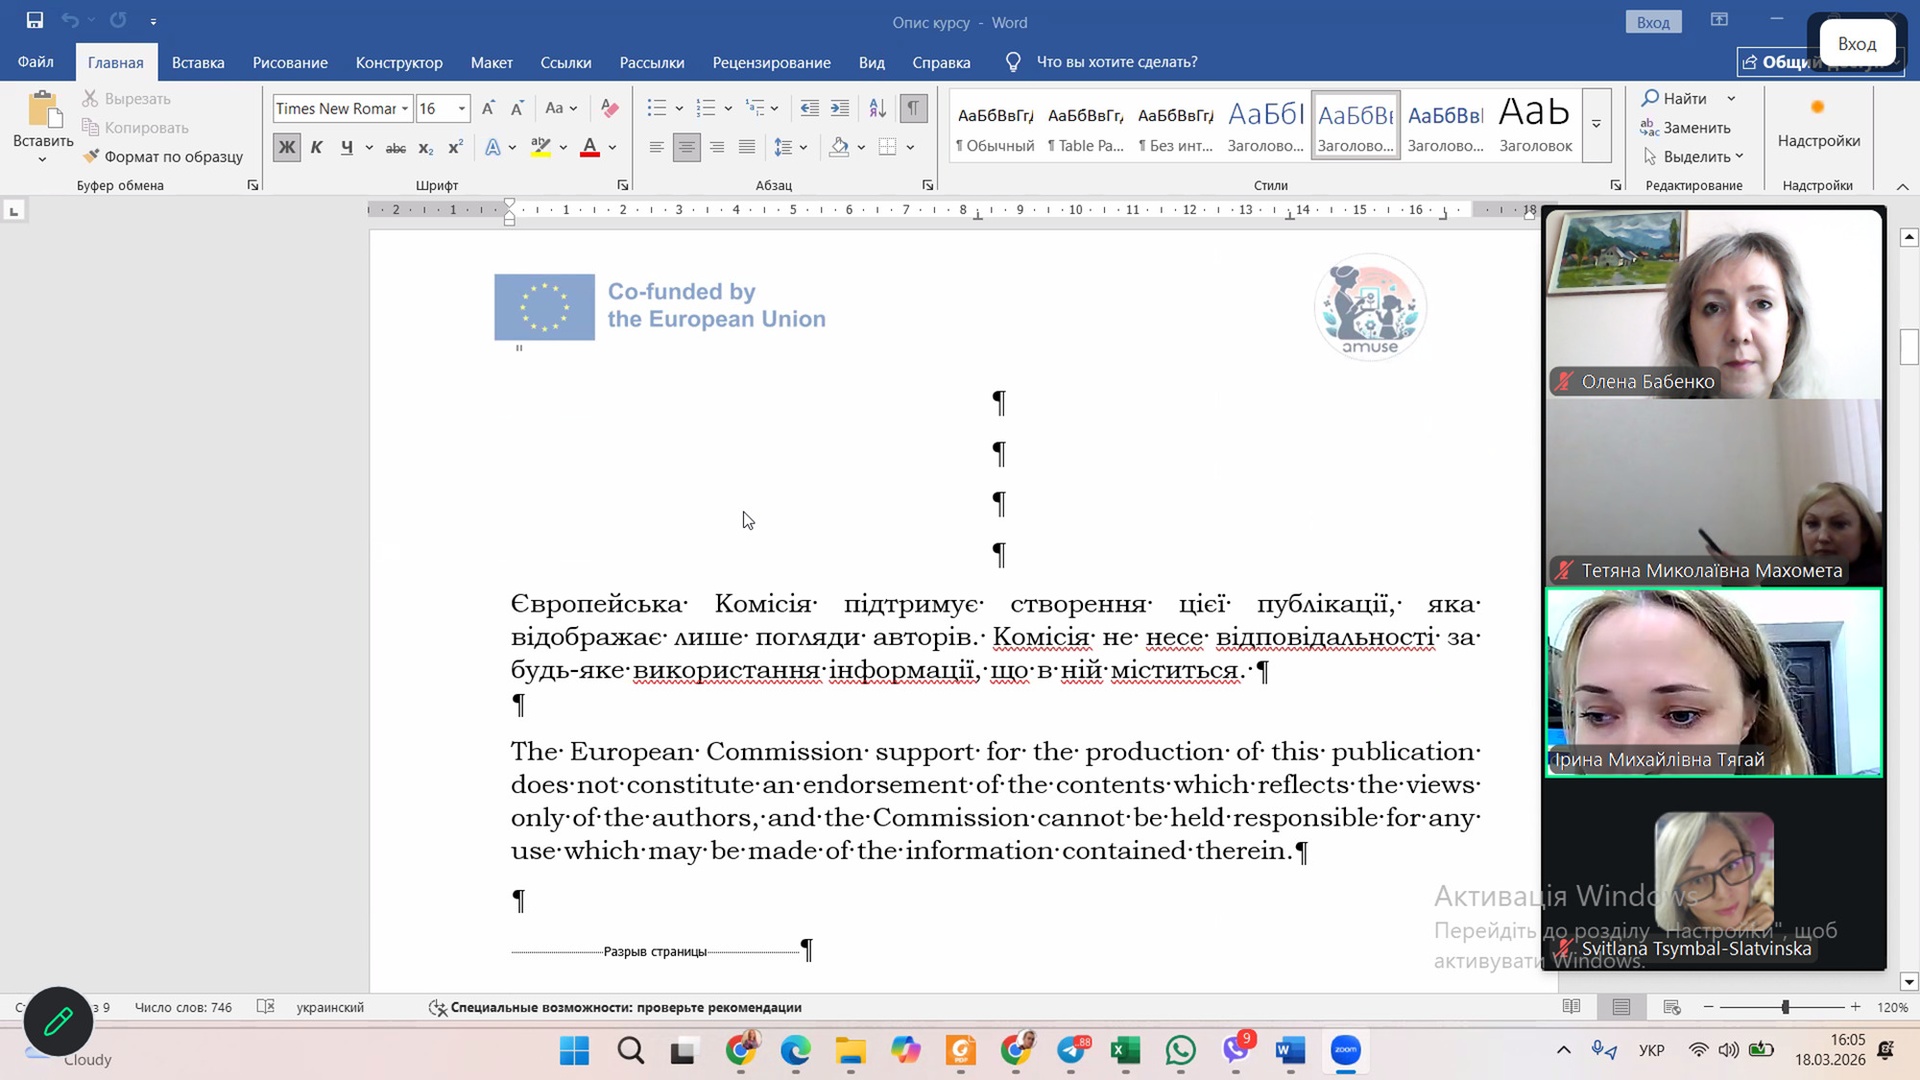Click the increase indent icon
Viewport: 1920px width, 1080px height.
(x=840, y=108)
